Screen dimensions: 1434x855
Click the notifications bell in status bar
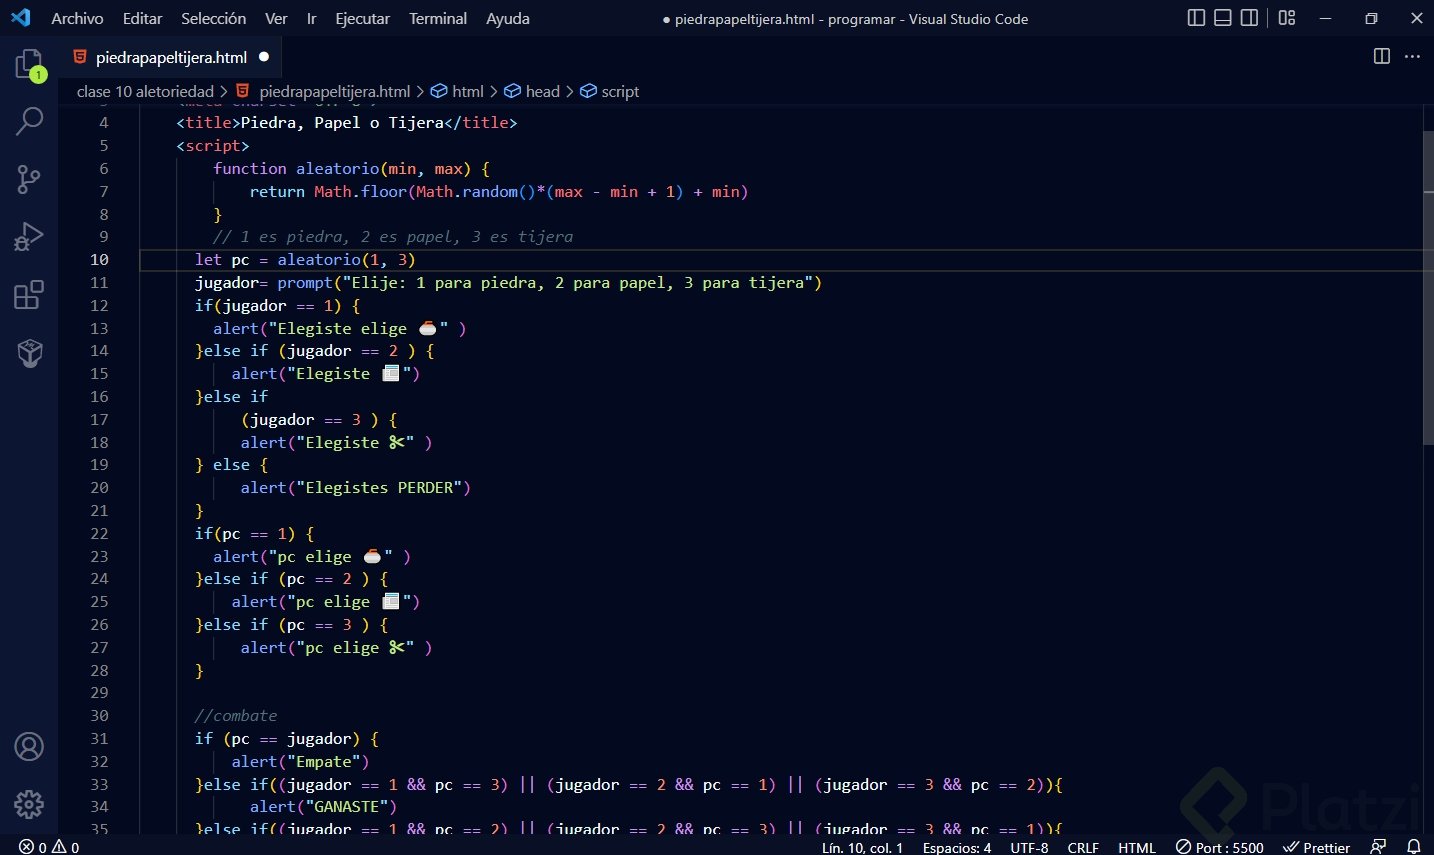pyautogui.click(x=1414, y=847)
